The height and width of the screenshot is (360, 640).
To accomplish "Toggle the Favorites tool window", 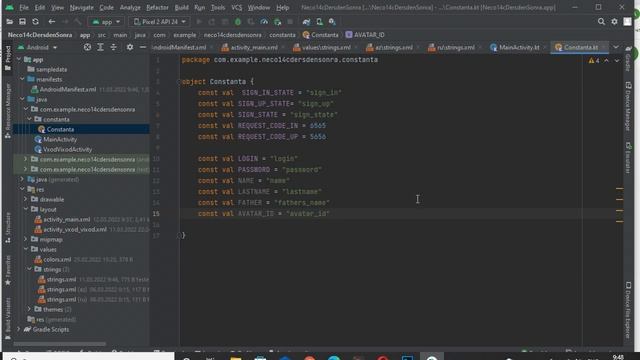I will coord(8,270).
